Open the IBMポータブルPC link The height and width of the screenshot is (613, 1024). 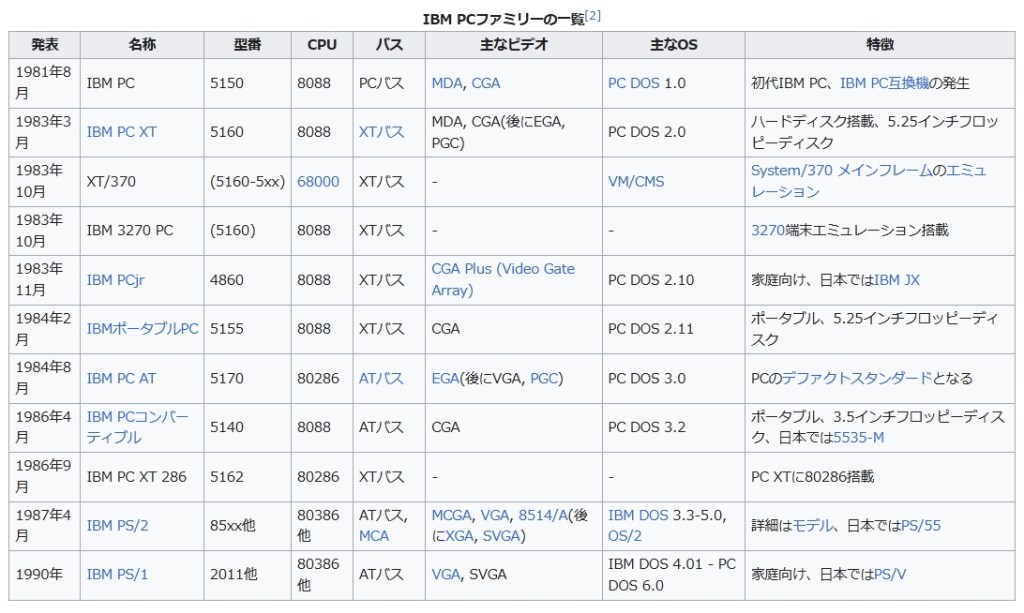[142, 329]
